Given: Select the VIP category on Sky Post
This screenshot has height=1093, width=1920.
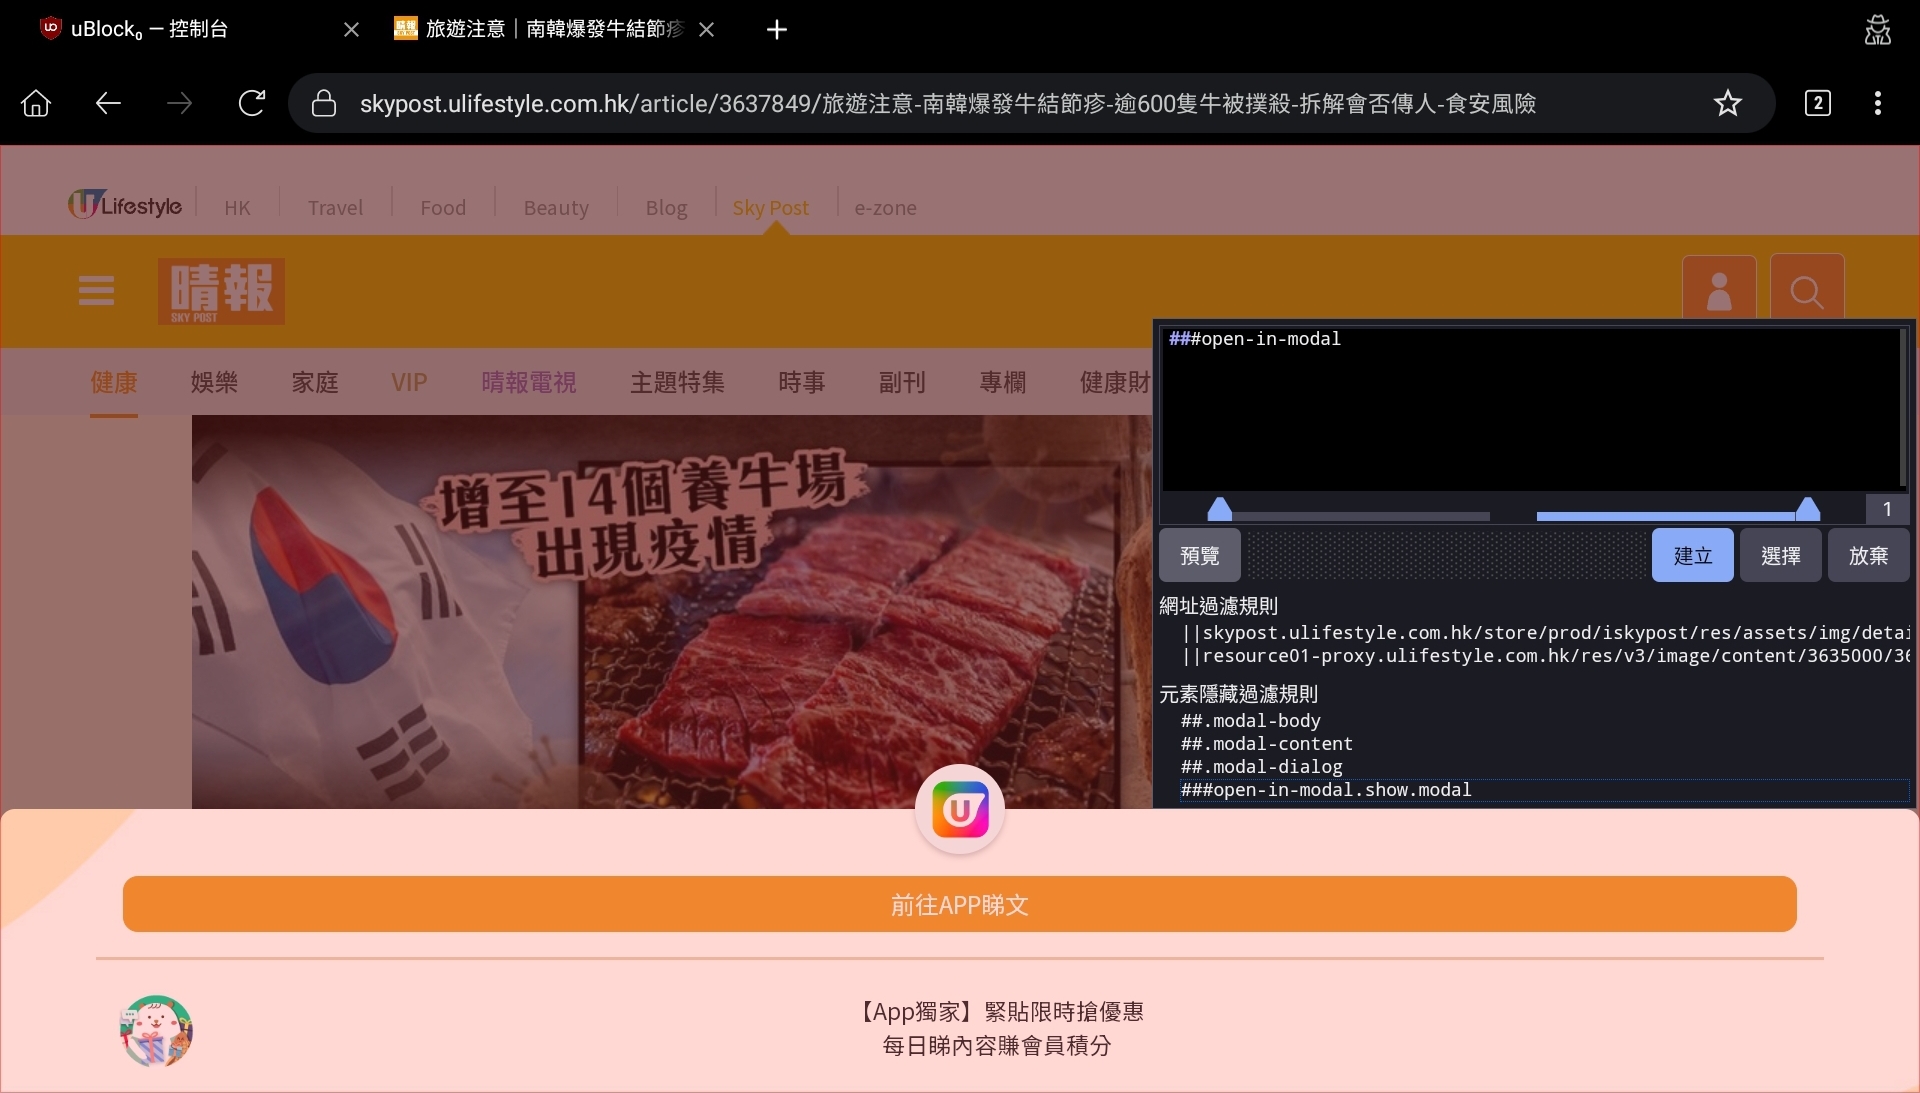Looking at the screenshot, I should tap(408, 382).
